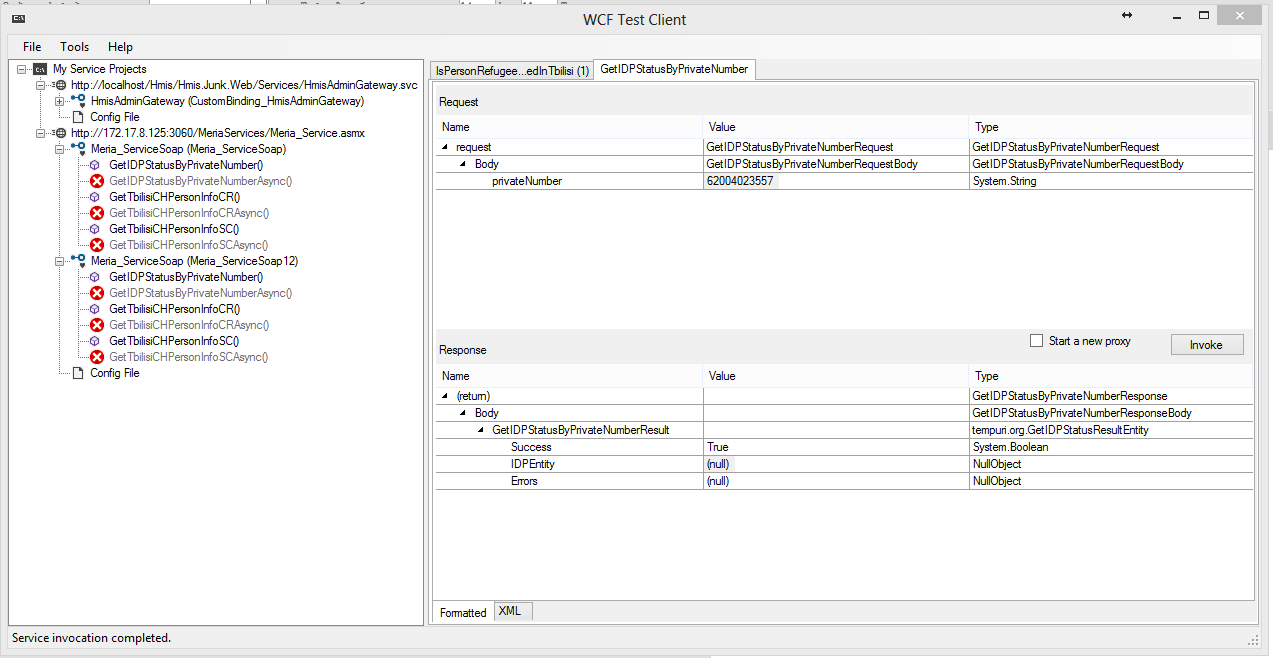Collapse the (return) node in the Response grid

coord(446,396)
